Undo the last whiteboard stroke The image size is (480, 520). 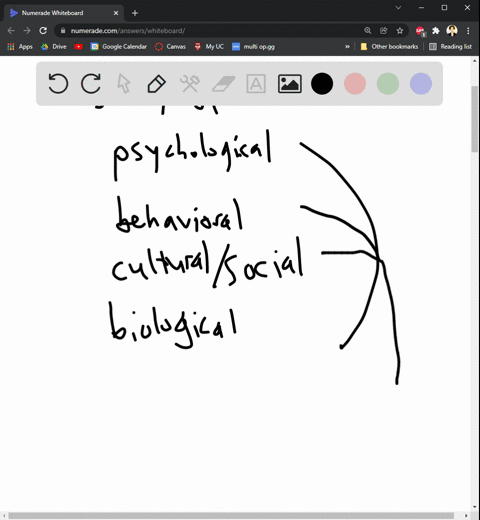pyautogui.click(x=58, y=83)
